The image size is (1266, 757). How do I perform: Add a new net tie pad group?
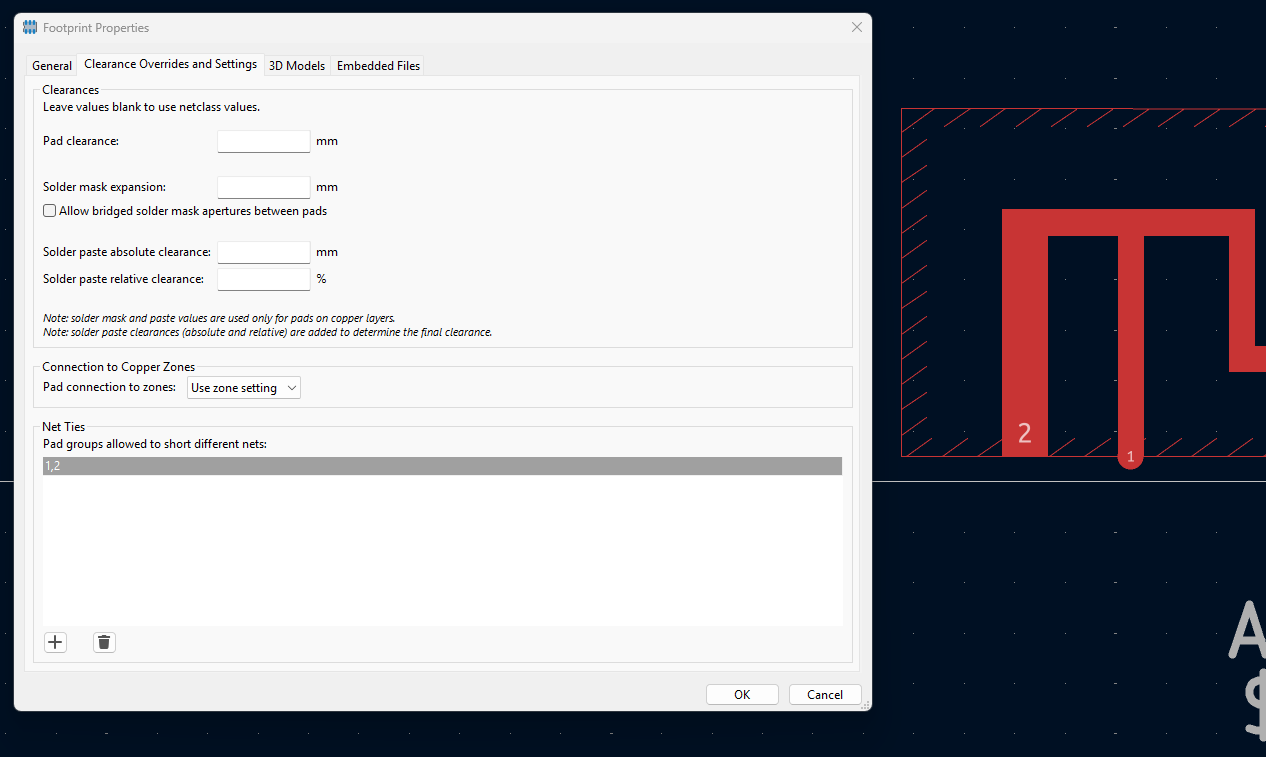(56, 643)
